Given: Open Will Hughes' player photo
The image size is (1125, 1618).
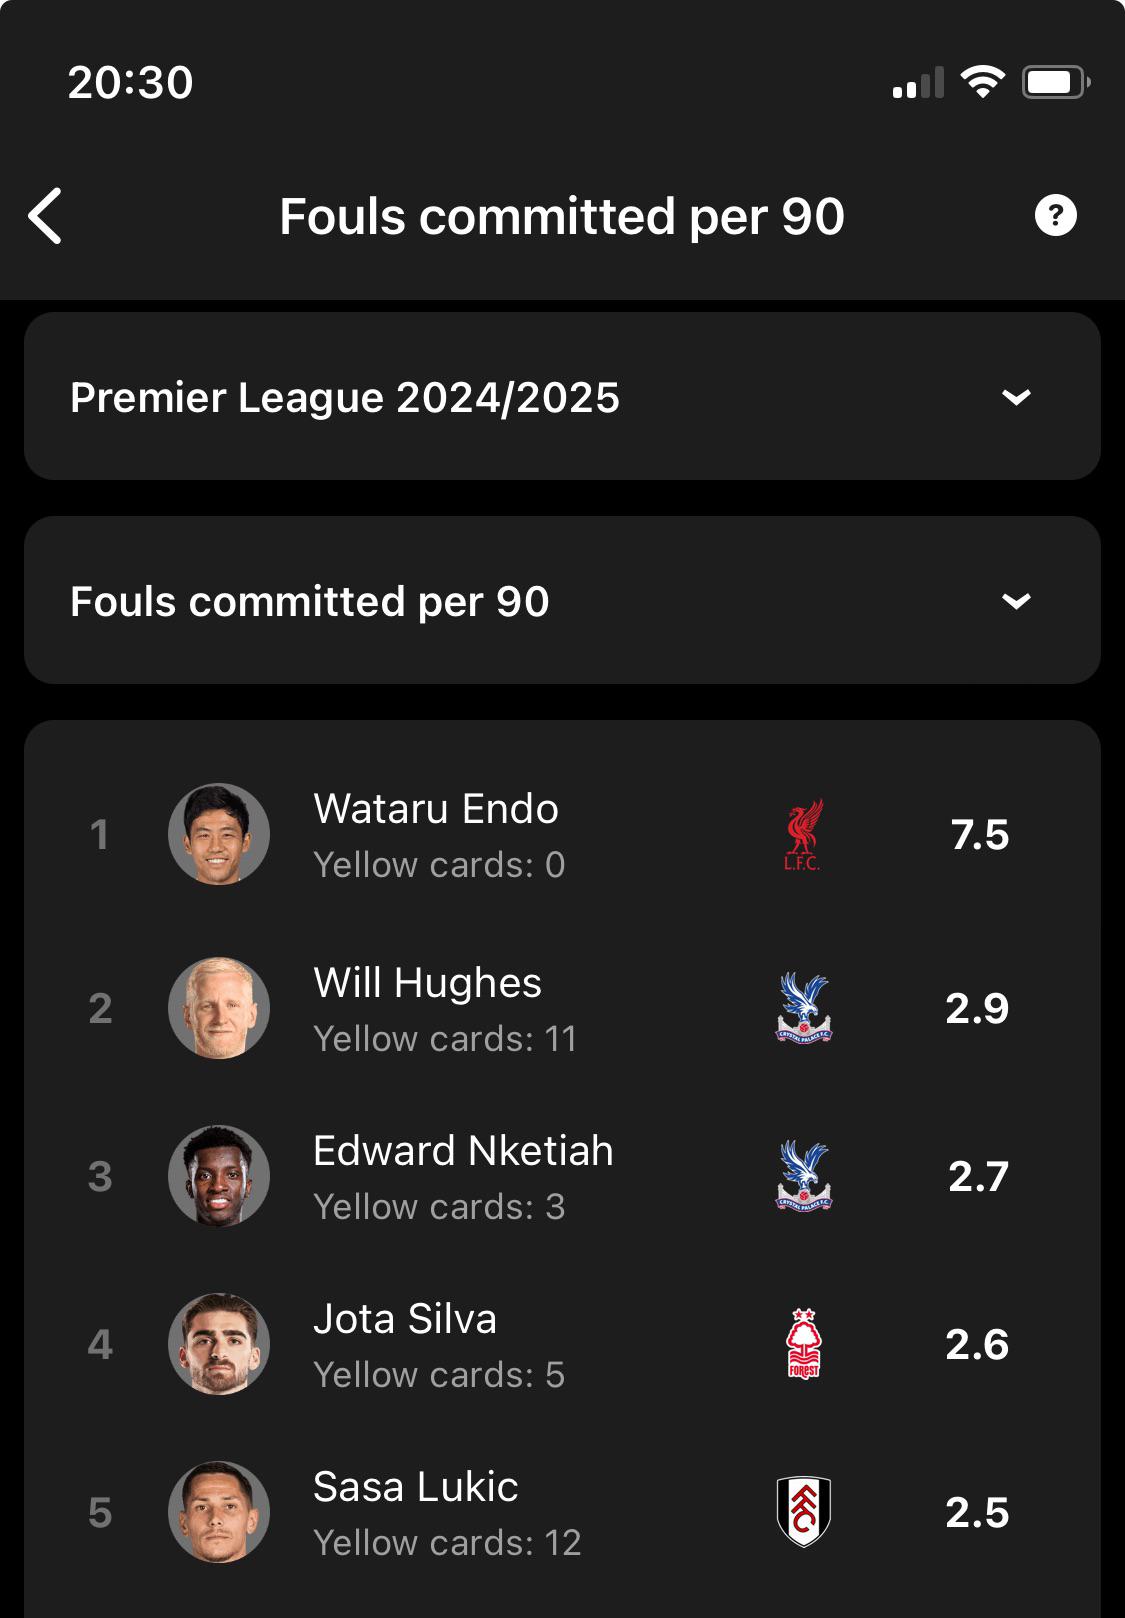Looking at the screenshot, I should [x=219, y=1008].
